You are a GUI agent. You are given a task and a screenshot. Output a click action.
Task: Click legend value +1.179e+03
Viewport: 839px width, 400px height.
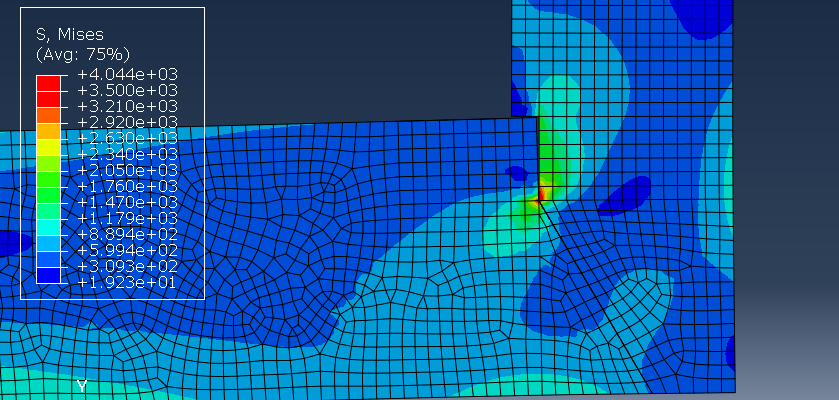[x=127, y=218]
